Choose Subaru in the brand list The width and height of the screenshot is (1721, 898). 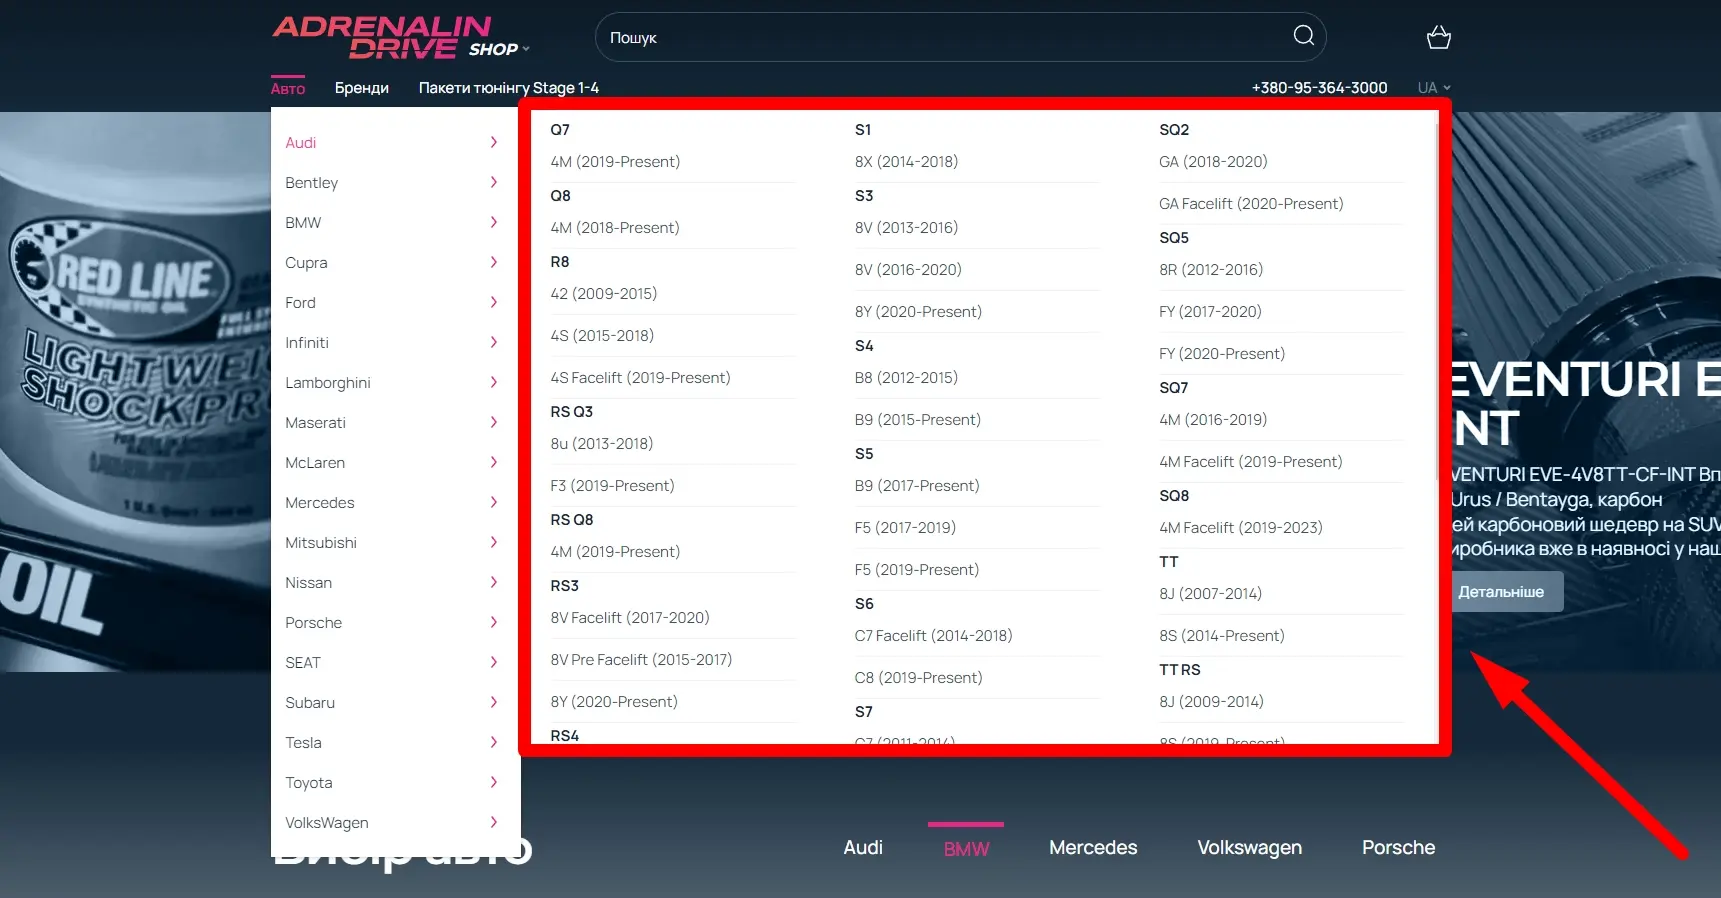(310, 702)
